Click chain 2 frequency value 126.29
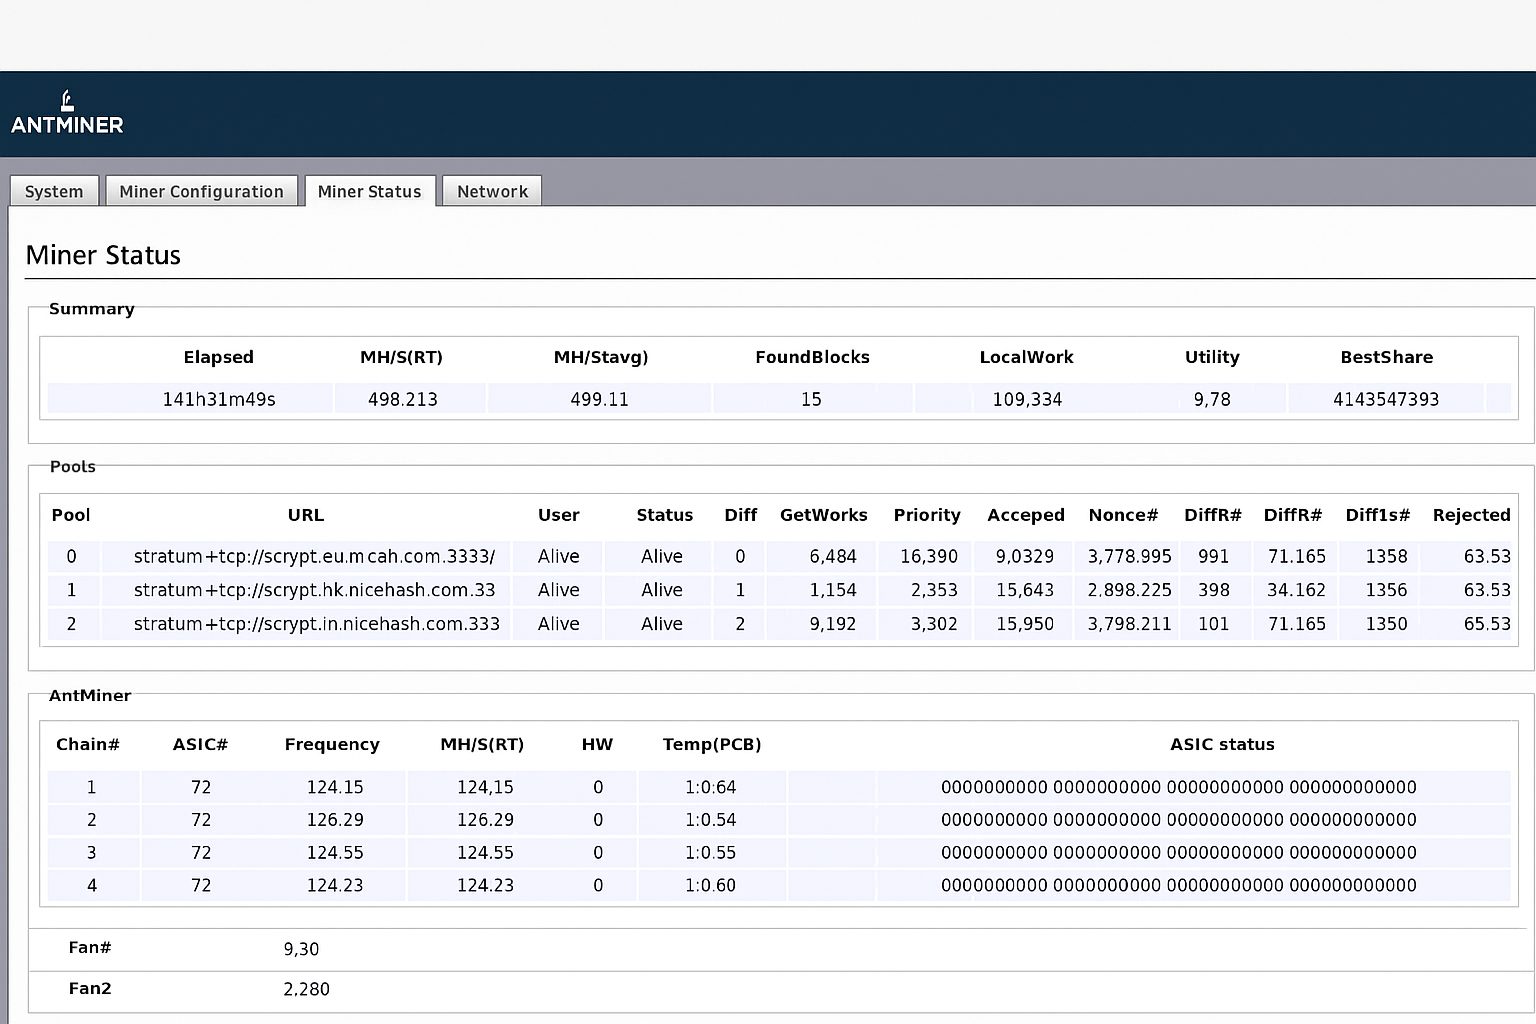The height and width of the screenshot is (1024, 1536). (x=334, y=819)
